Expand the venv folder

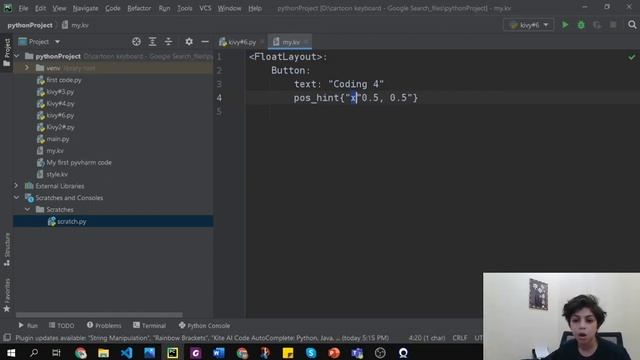coord(27,68)
